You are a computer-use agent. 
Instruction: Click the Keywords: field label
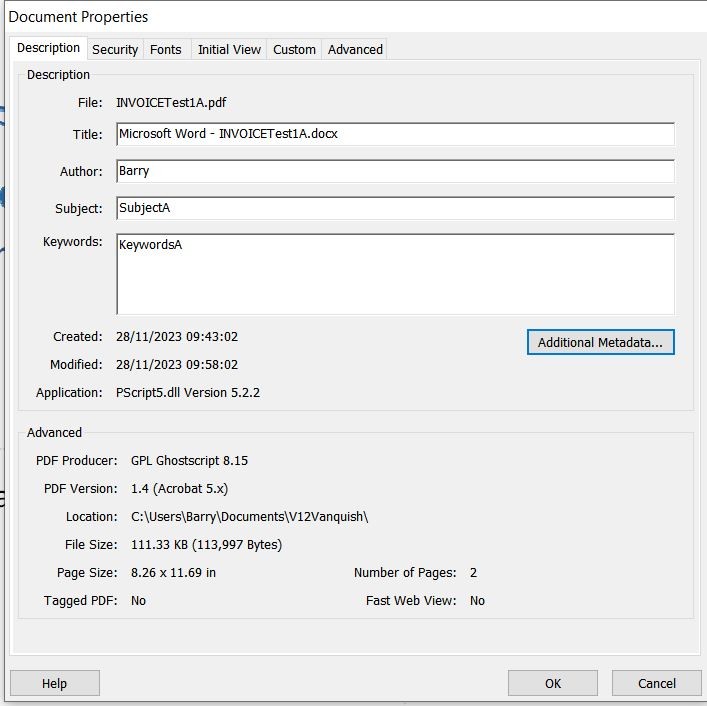(73, 242)
